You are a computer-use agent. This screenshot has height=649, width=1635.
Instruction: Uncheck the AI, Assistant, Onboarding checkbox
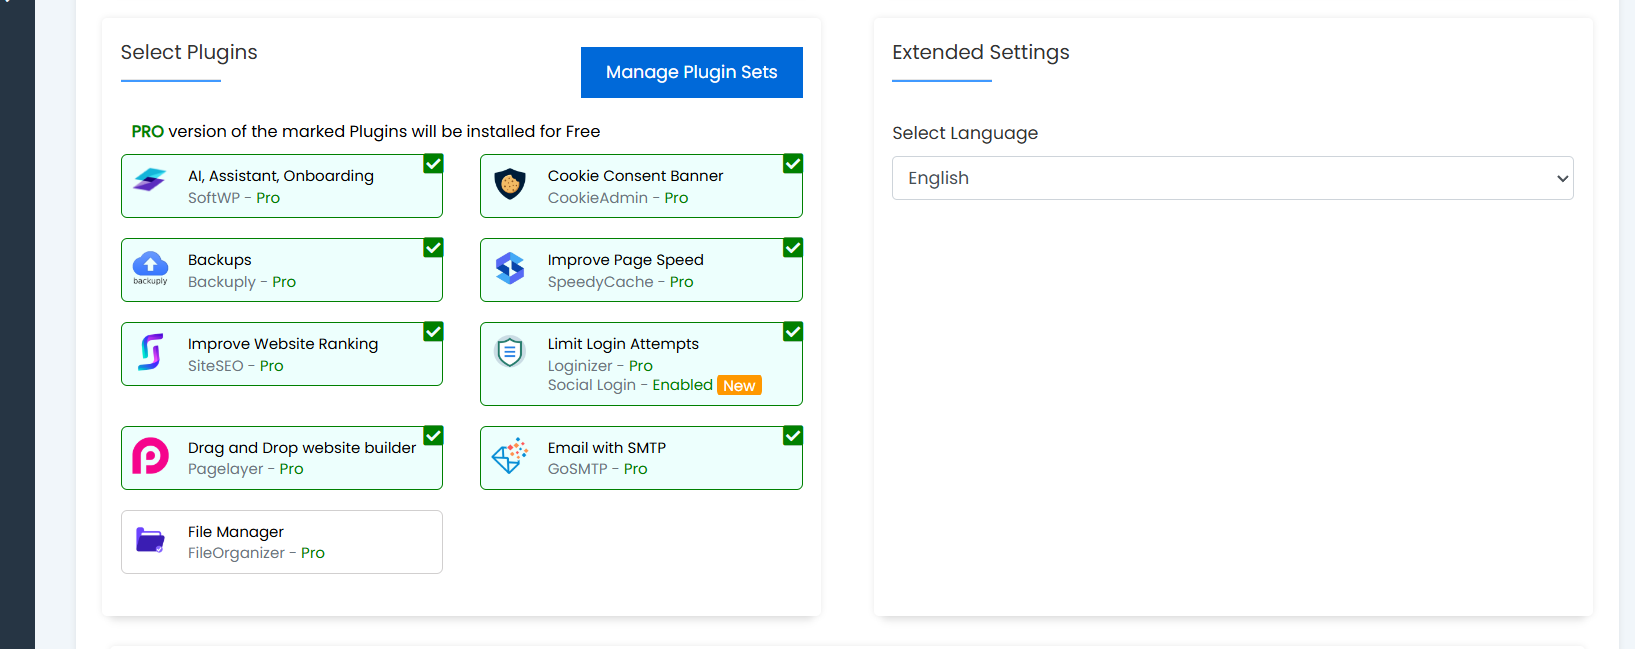(433, 164)
